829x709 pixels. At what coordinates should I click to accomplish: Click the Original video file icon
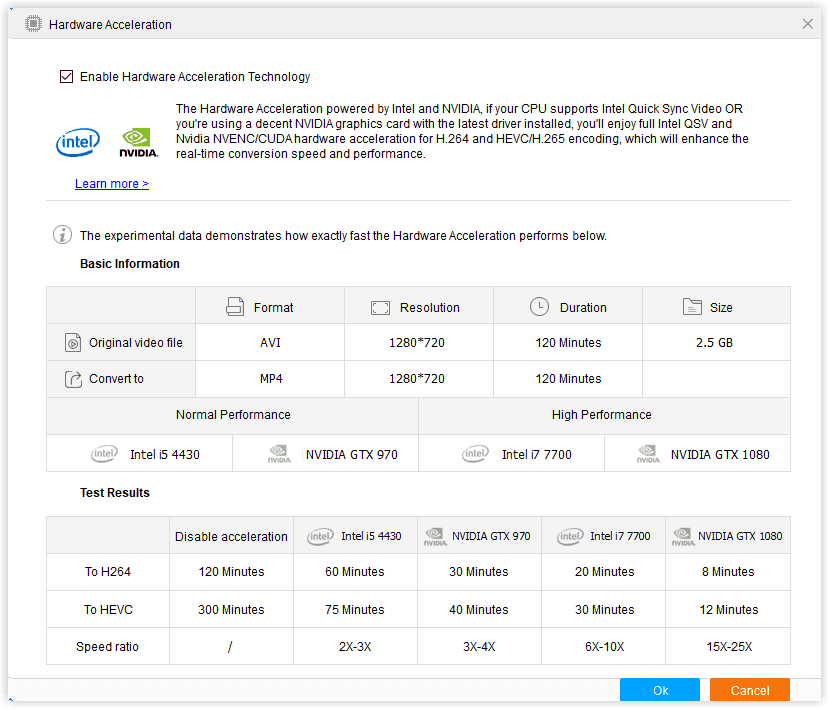pyautogui.click(x=73, y=343)
